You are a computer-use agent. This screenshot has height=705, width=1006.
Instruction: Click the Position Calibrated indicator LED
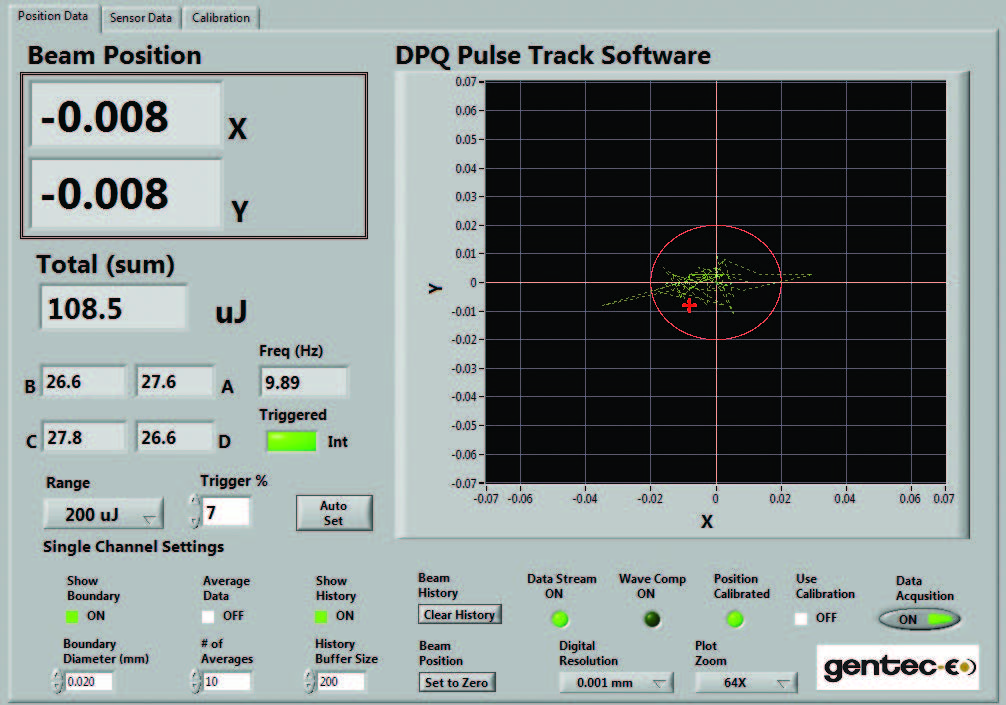[x=735, y=619]
